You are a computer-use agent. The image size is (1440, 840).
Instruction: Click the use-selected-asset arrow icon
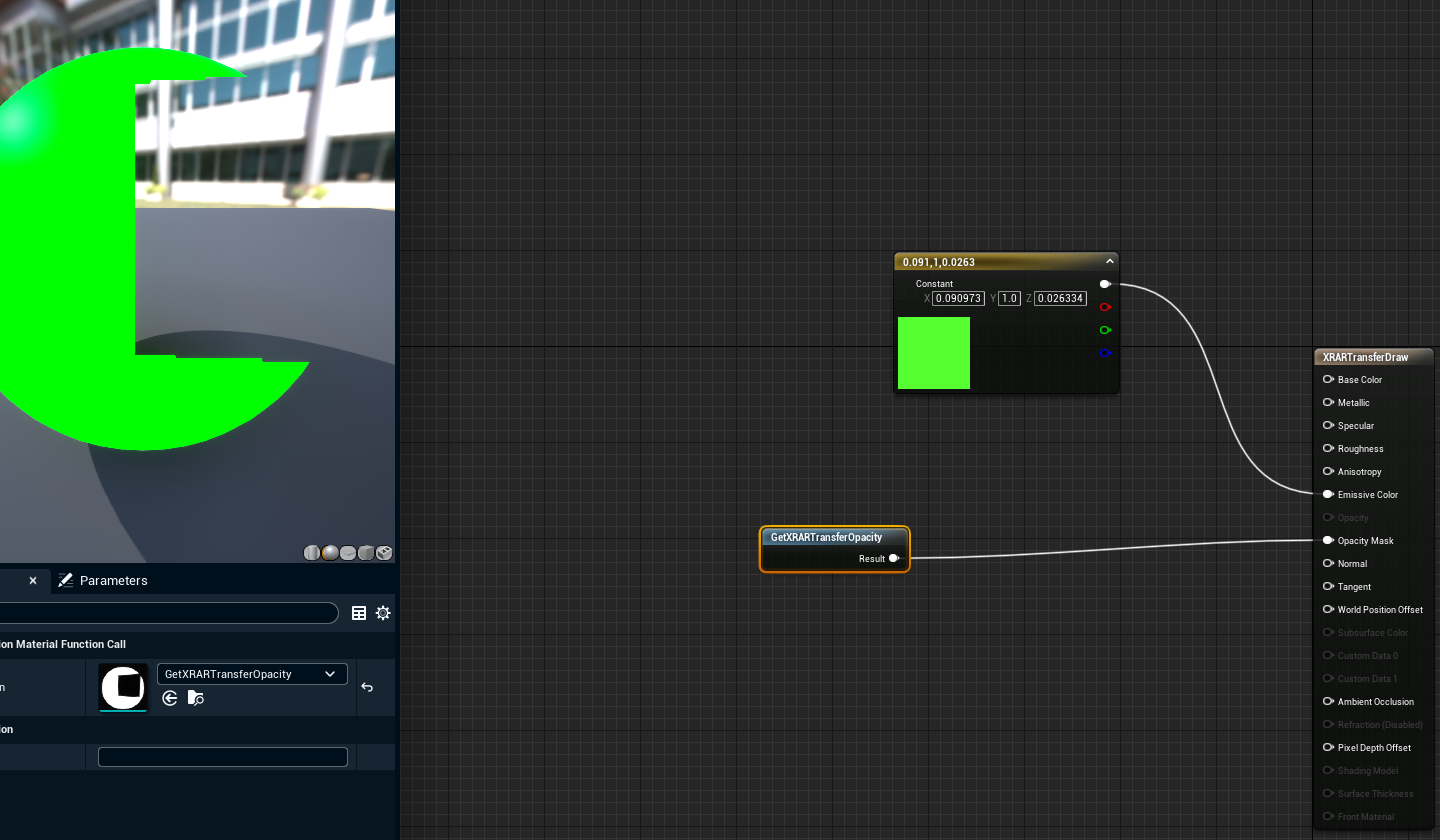[x=170, y=698]
